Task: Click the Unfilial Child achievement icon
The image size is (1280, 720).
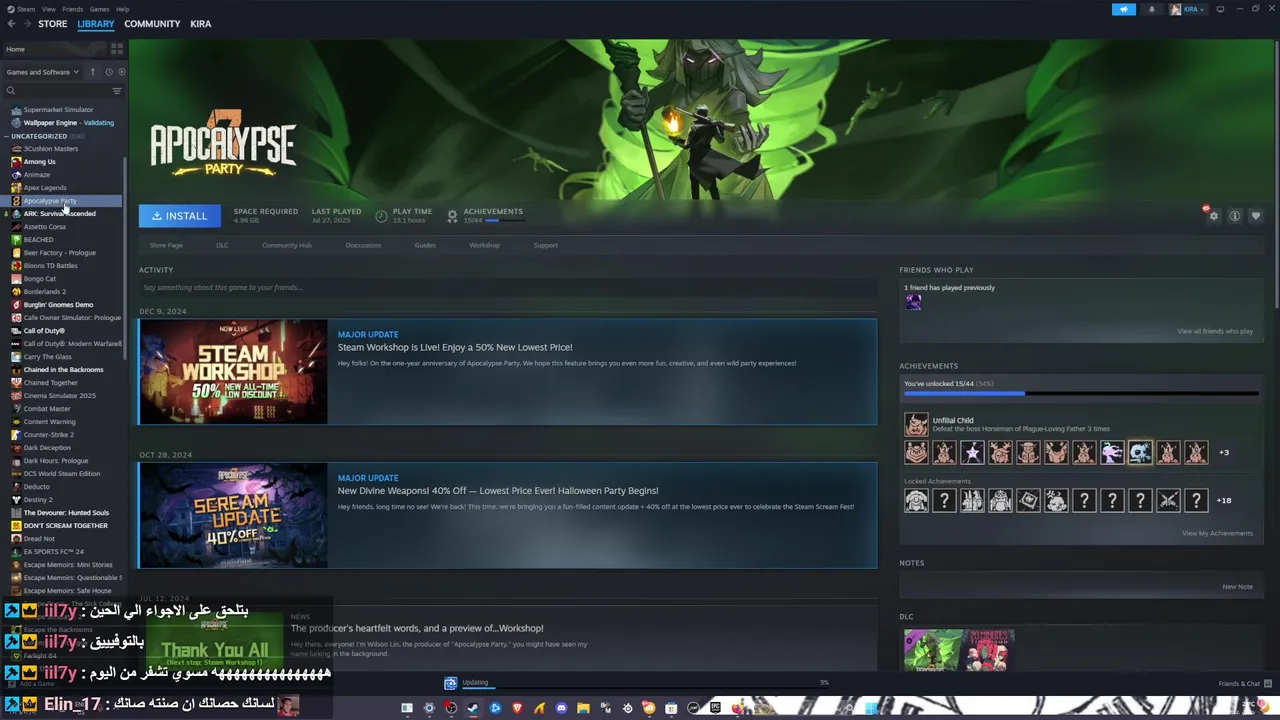Action: coord(916,424)
